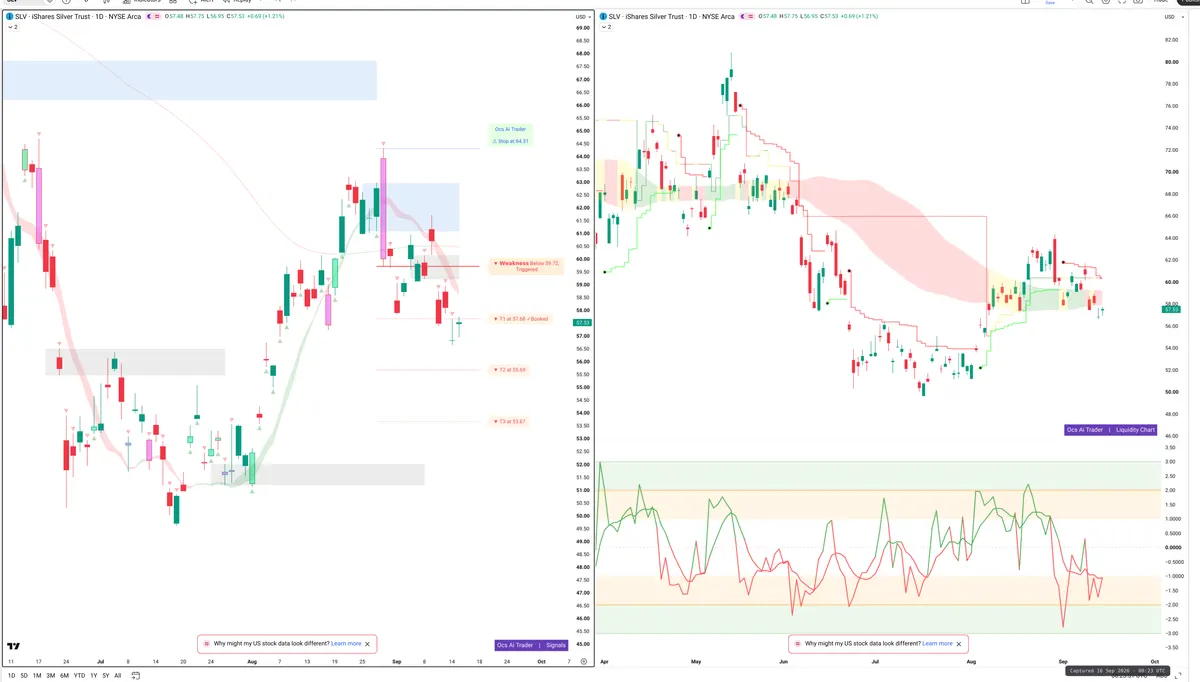This screenshot has height=682, width=1200.
Task: Click the Ocs Ai Trader Liquidity Chart badge
Action: pos(1111,430)
